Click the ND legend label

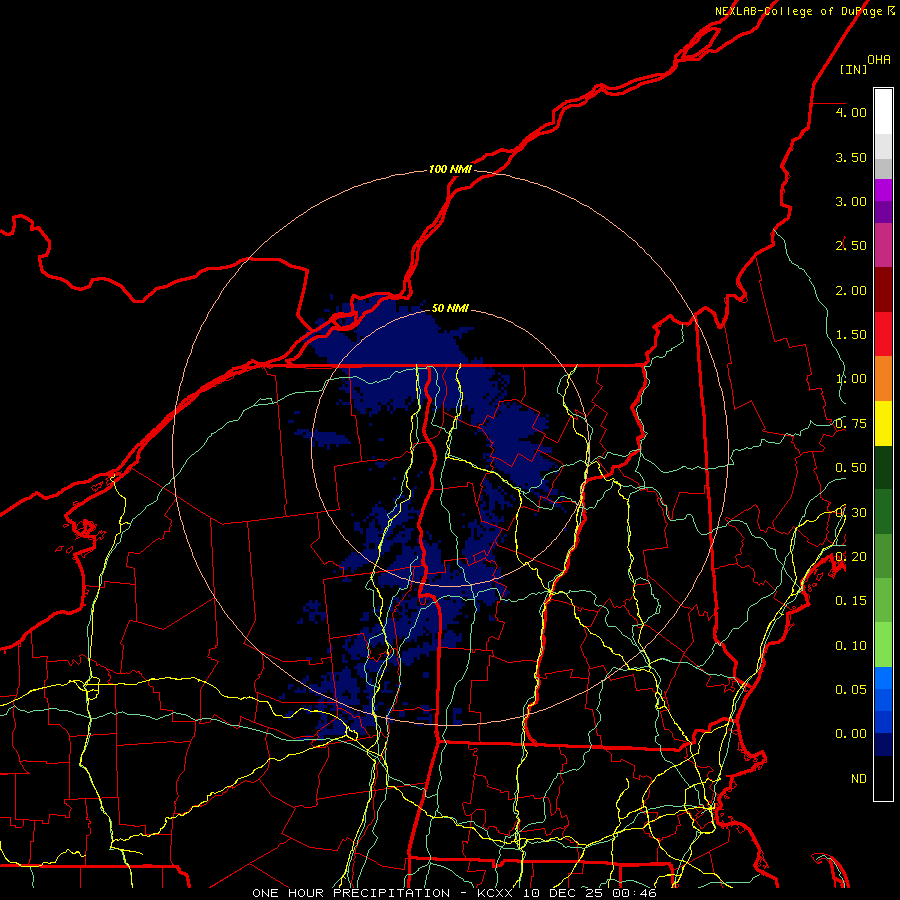click(859, 779)
